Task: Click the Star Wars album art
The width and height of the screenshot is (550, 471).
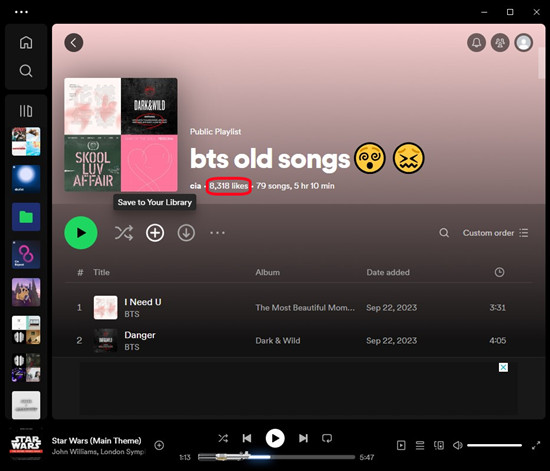Action: (x=26, y=444)
